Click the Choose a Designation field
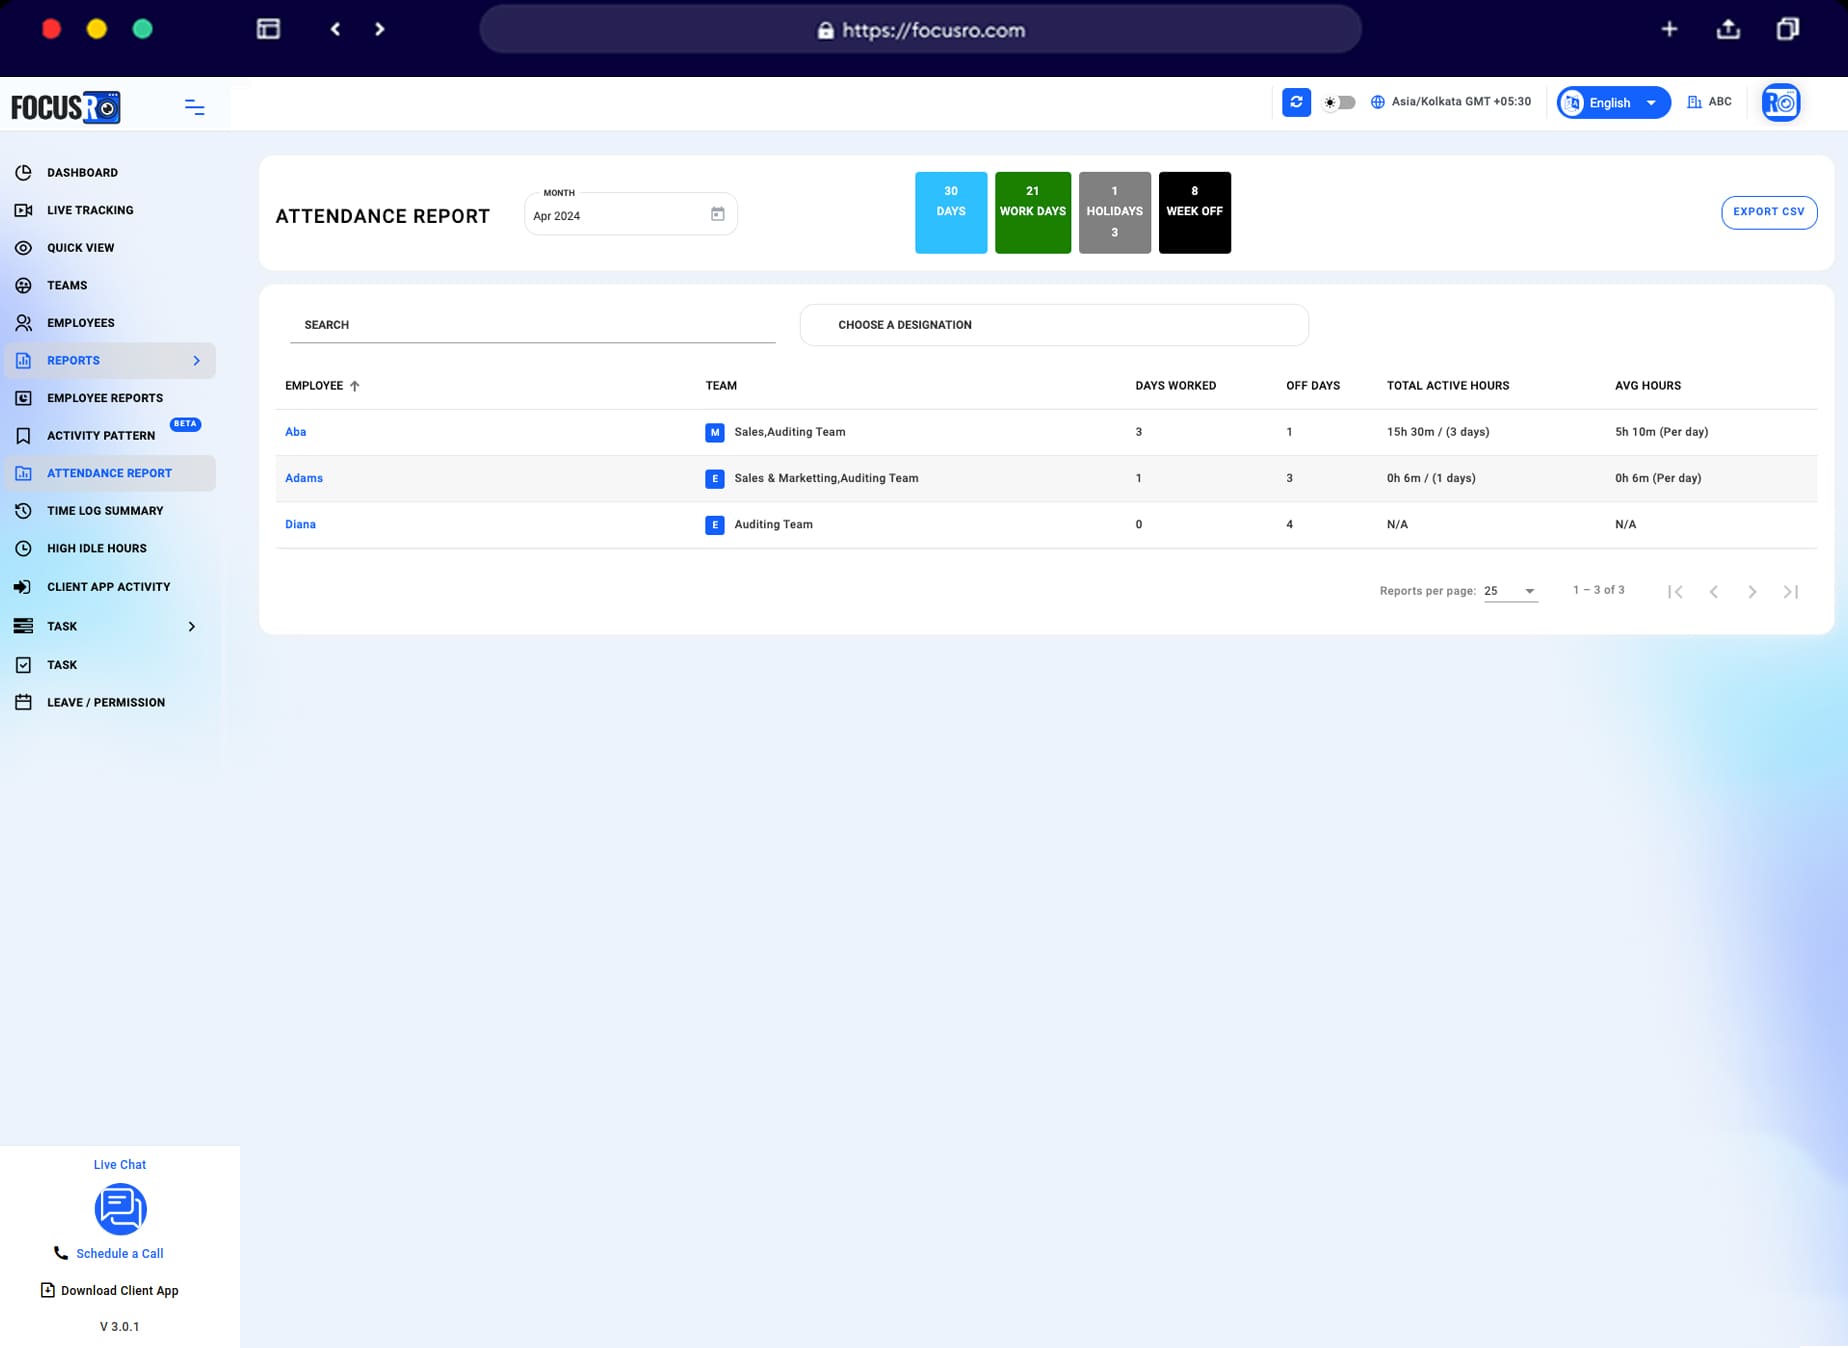The width and height of the screenshot is (1848, 1348). (x=1053, y=324)
